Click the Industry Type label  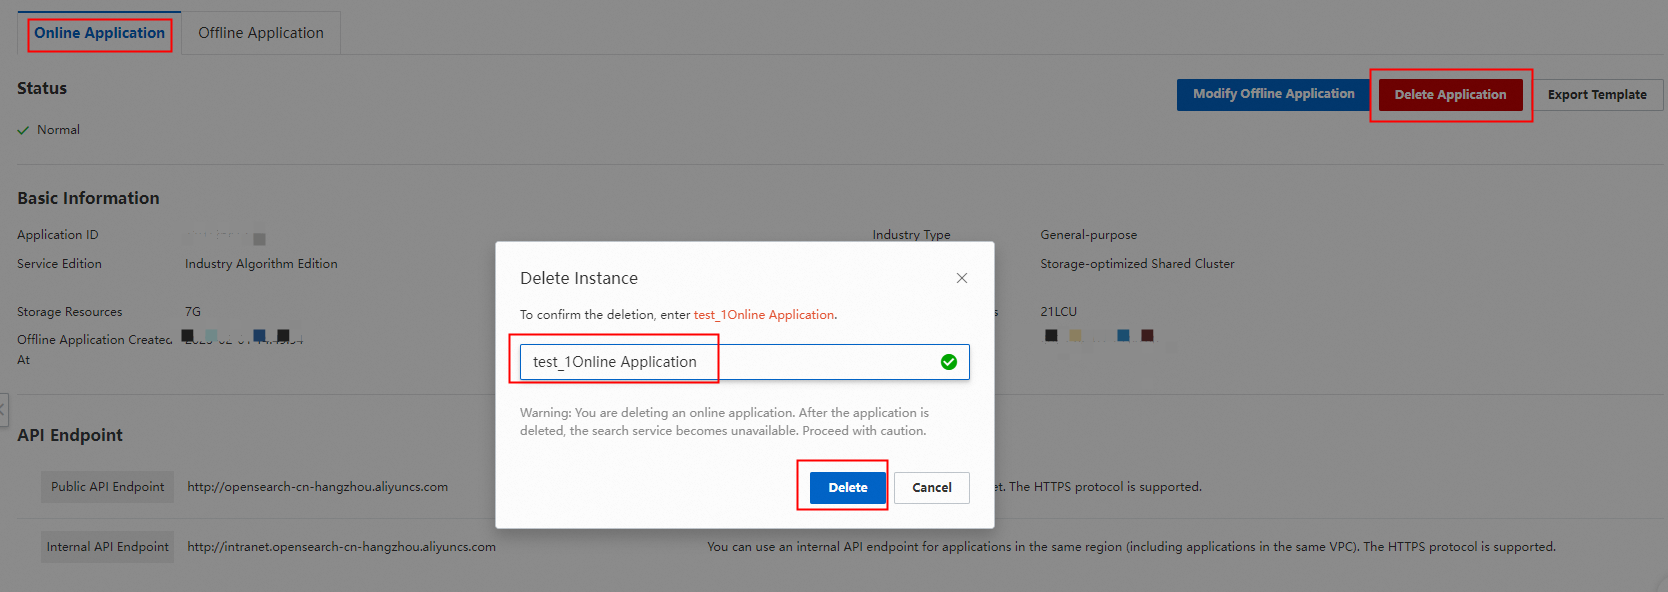coord(911,235)
